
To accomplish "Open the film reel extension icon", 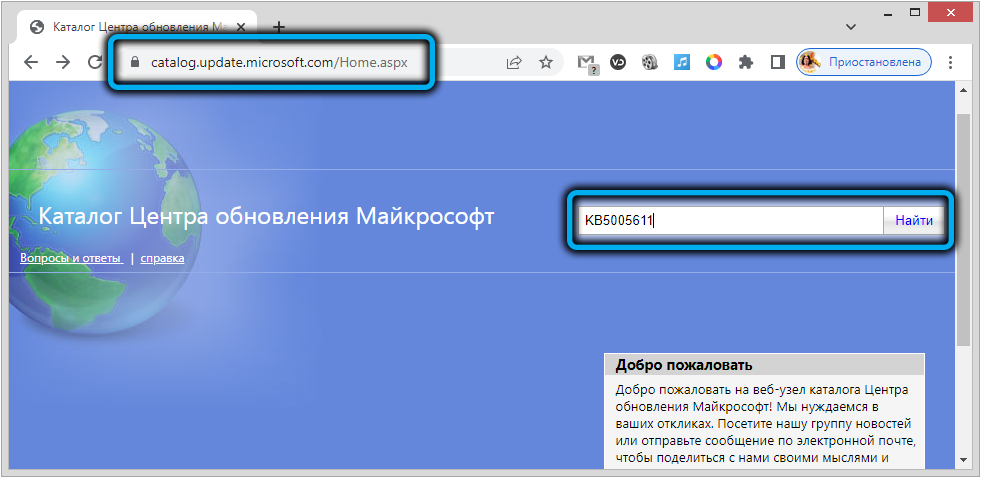I will pyautogui.click(x=650, y=62).
